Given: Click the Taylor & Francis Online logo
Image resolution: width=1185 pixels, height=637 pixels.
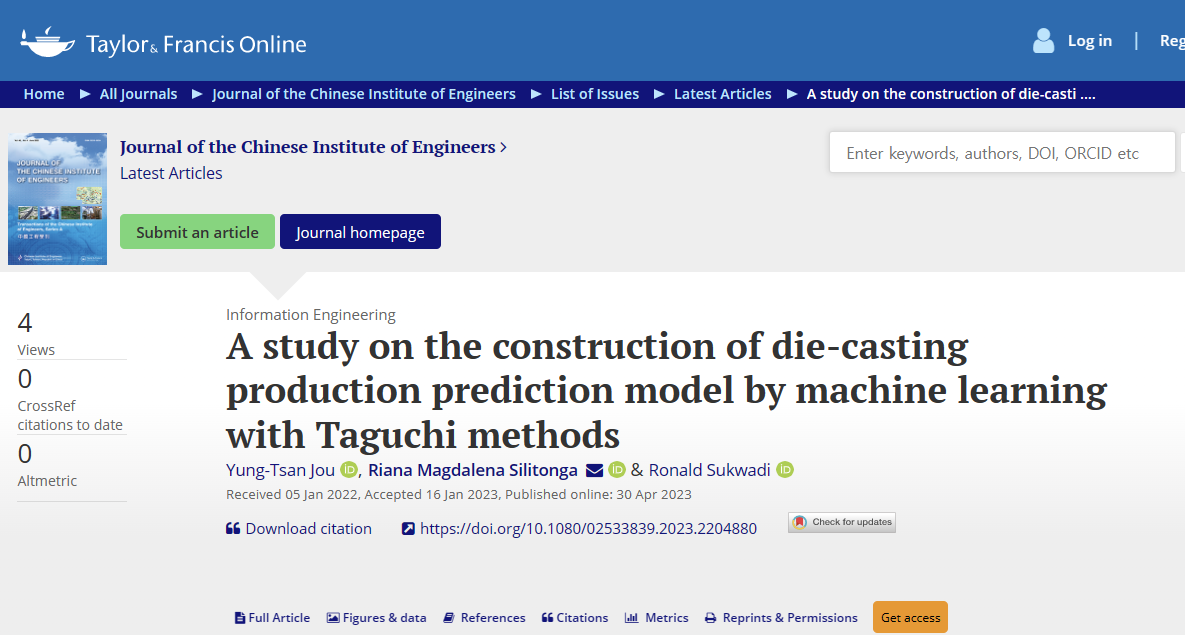Looking at the screenshot, I should [x=163, y=42].
